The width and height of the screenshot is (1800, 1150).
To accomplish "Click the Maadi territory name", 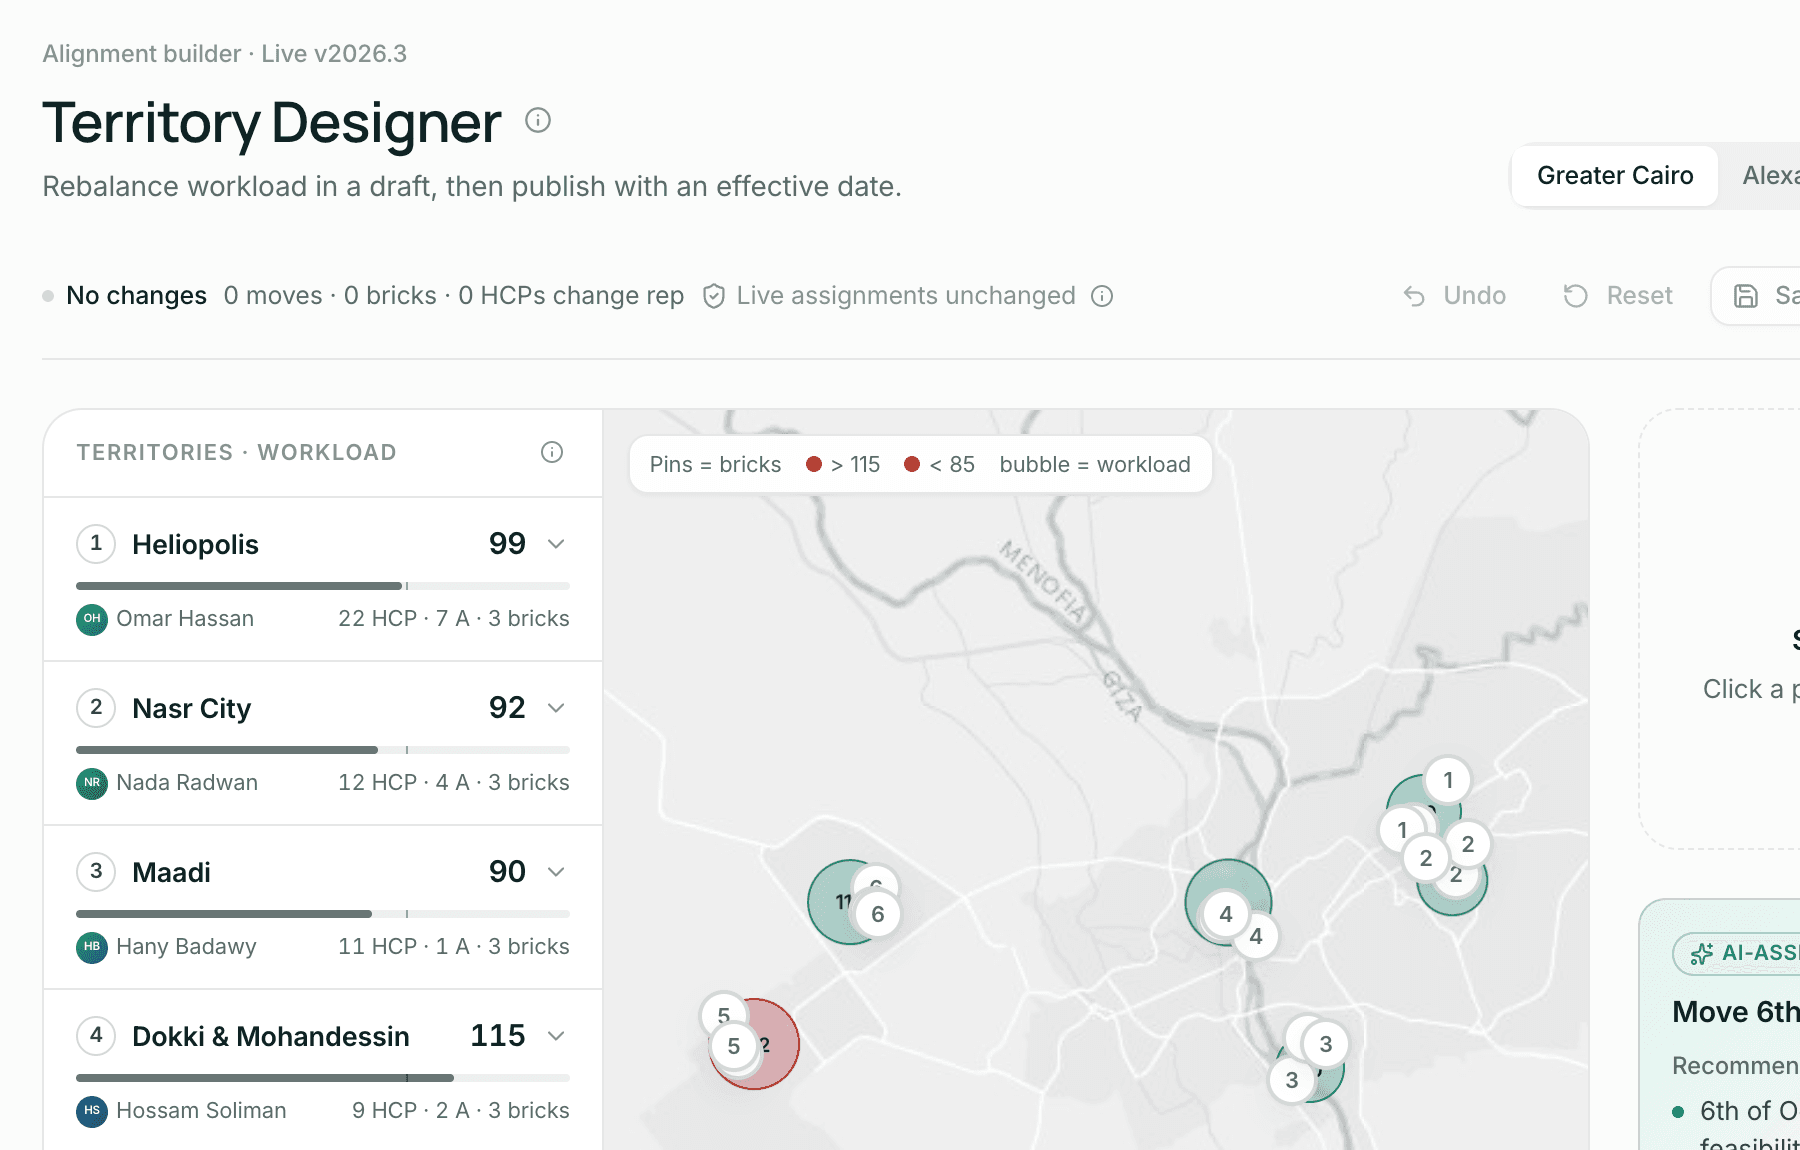I will (x=171, y=872).
